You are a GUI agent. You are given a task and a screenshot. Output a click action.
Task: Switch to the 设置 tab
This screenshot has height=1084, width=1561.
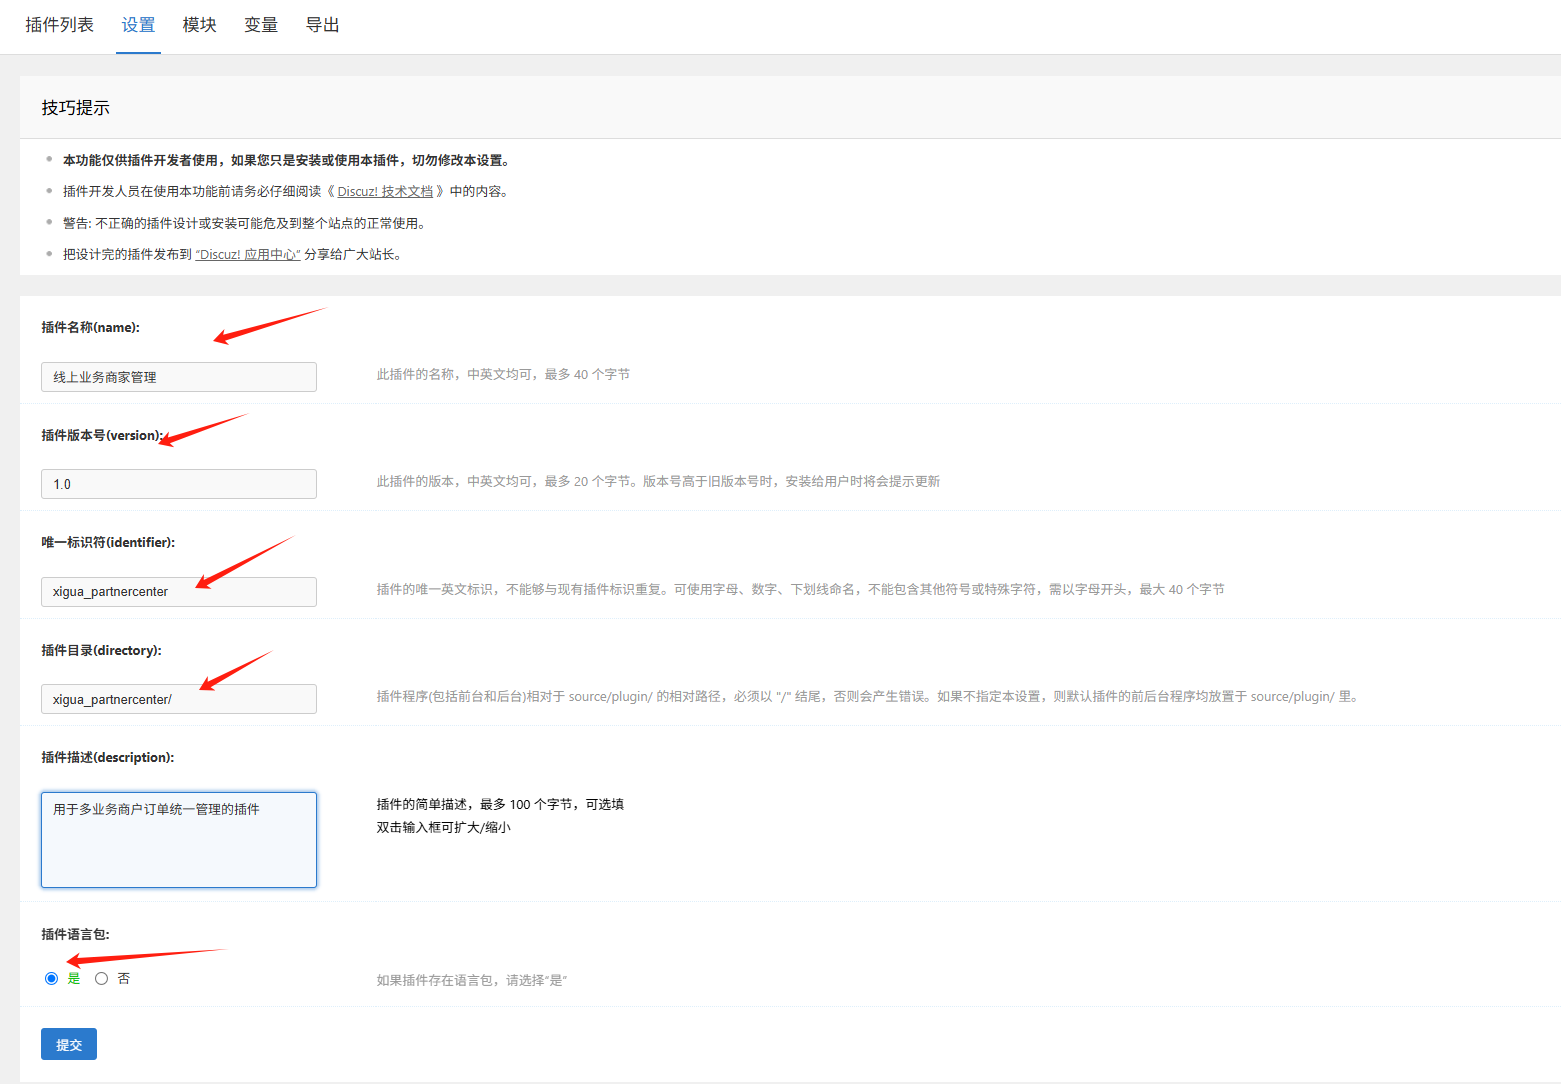[x=138, y=25]
